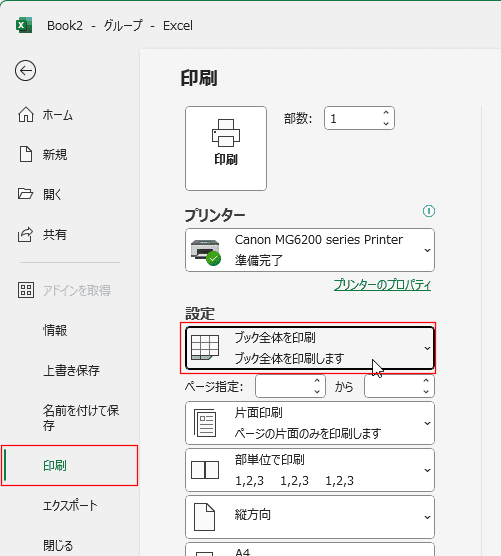501x556 pixels.
Task: Click the printer info icon beside プリンター
Action: pyautogui.click(x=429, y=211)
